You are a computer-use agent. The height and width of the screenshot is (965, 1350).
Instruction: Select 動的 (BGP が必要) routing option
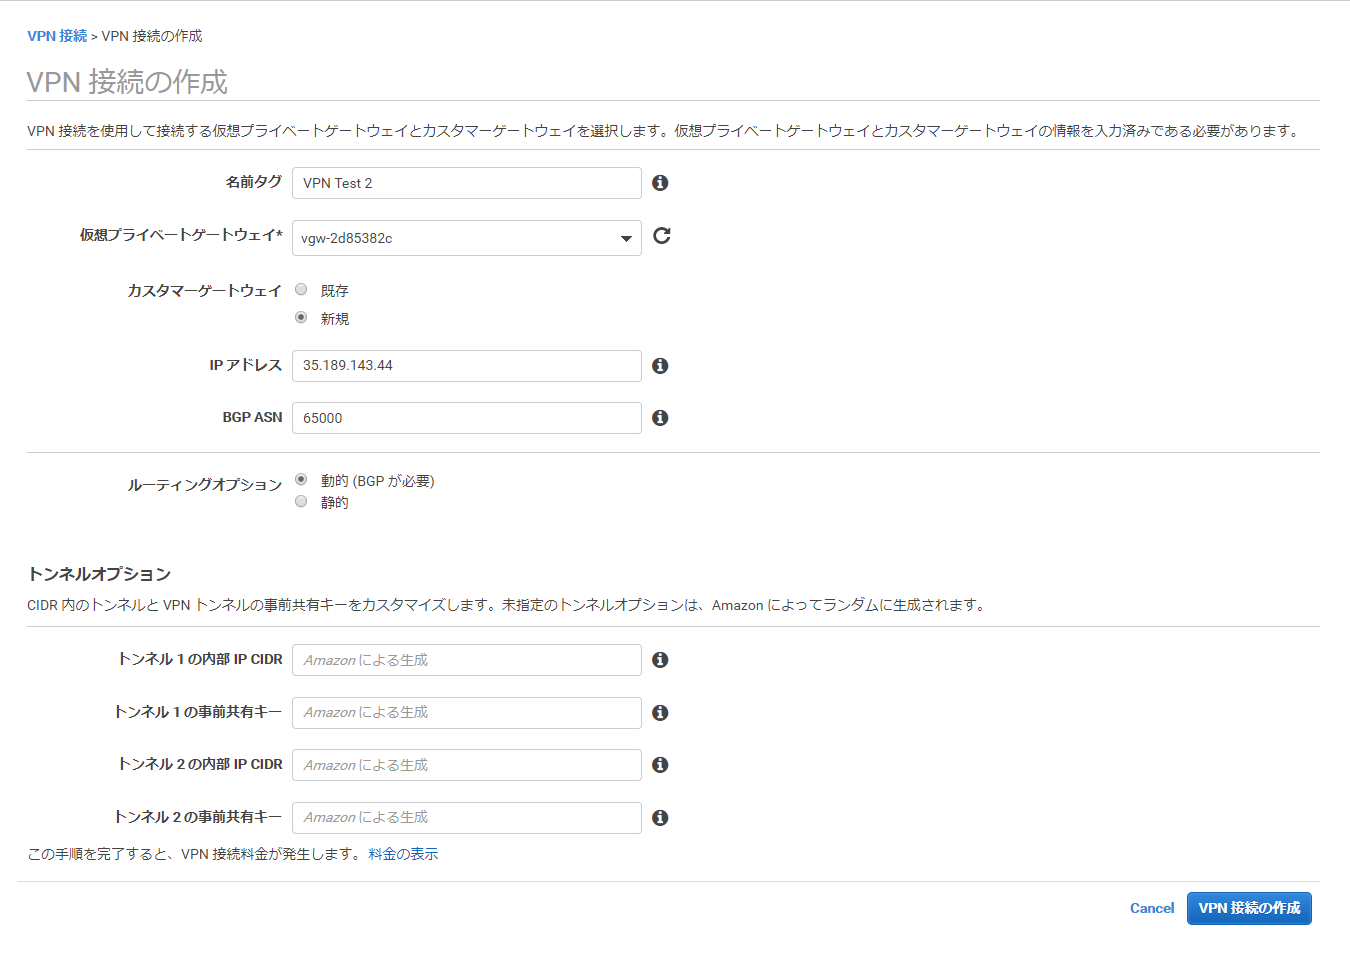(x=301, y=479)
